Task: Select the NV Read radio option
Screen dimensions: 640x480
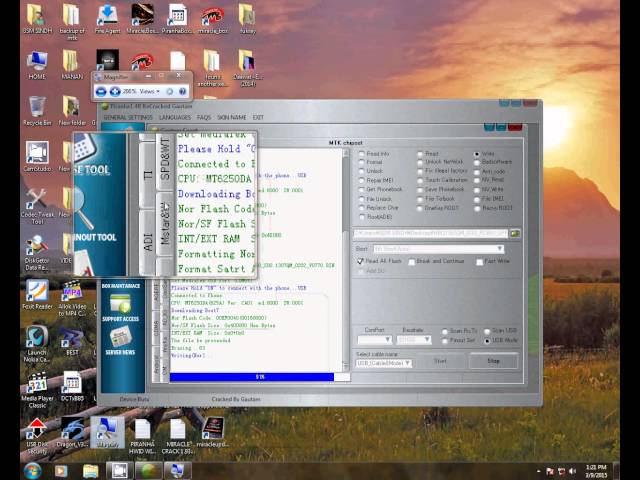Action: pyautogui.click(x=489, y=180)
